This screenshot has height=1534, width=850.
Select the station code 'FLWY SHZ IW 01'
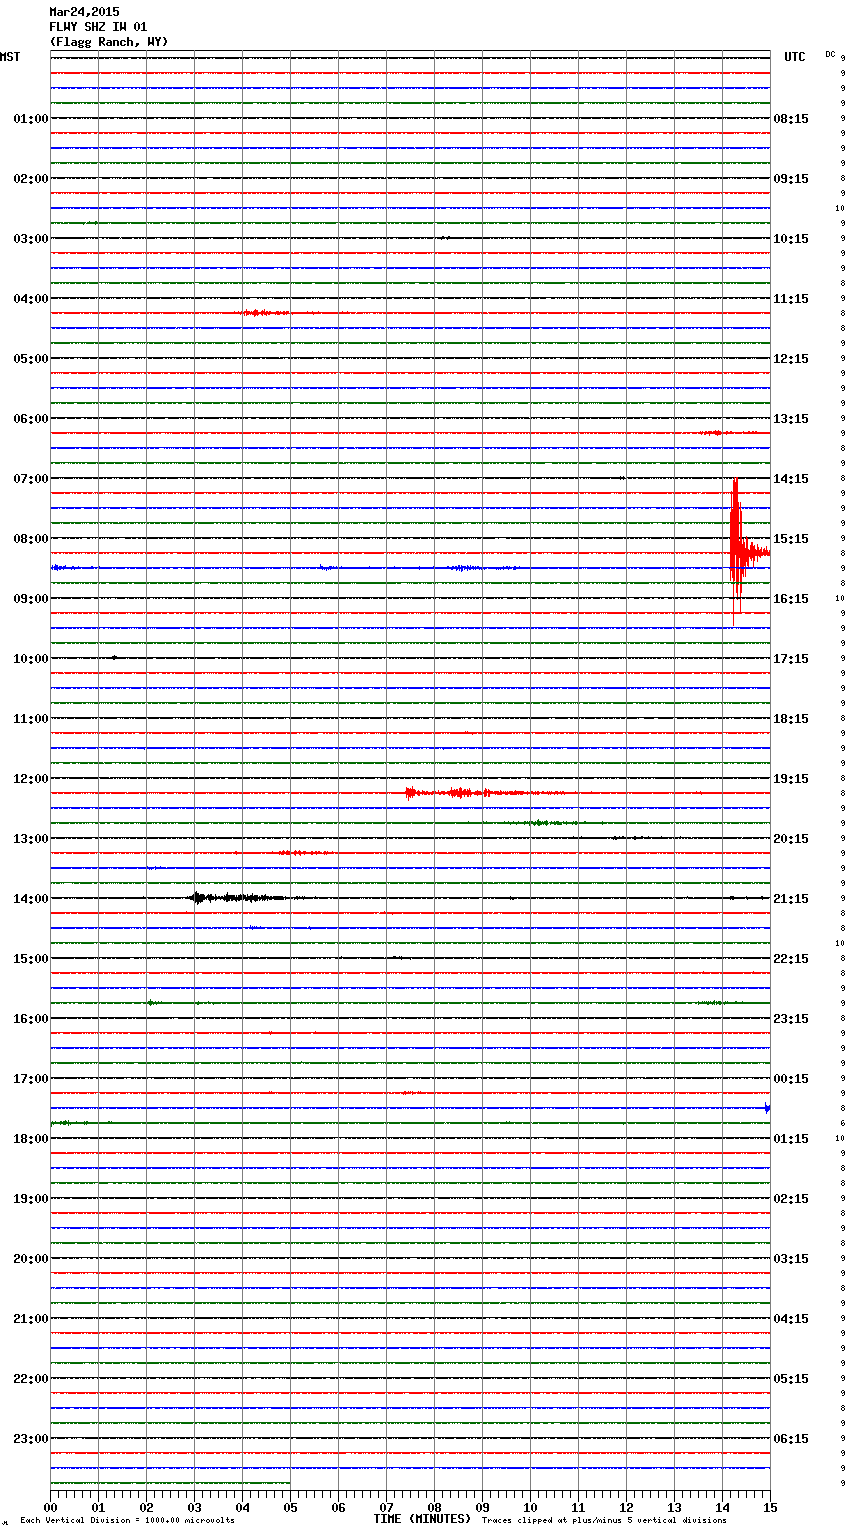pyautogui.click(x=98, y=27)
